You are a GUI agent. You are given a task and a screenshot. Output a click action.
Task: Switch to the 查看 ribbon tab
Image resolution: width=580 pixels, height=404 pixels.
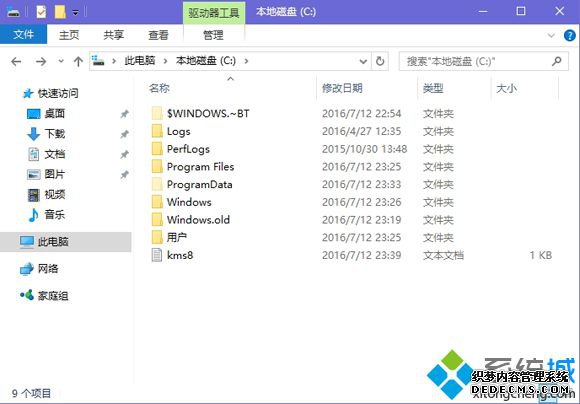(158, 35)
